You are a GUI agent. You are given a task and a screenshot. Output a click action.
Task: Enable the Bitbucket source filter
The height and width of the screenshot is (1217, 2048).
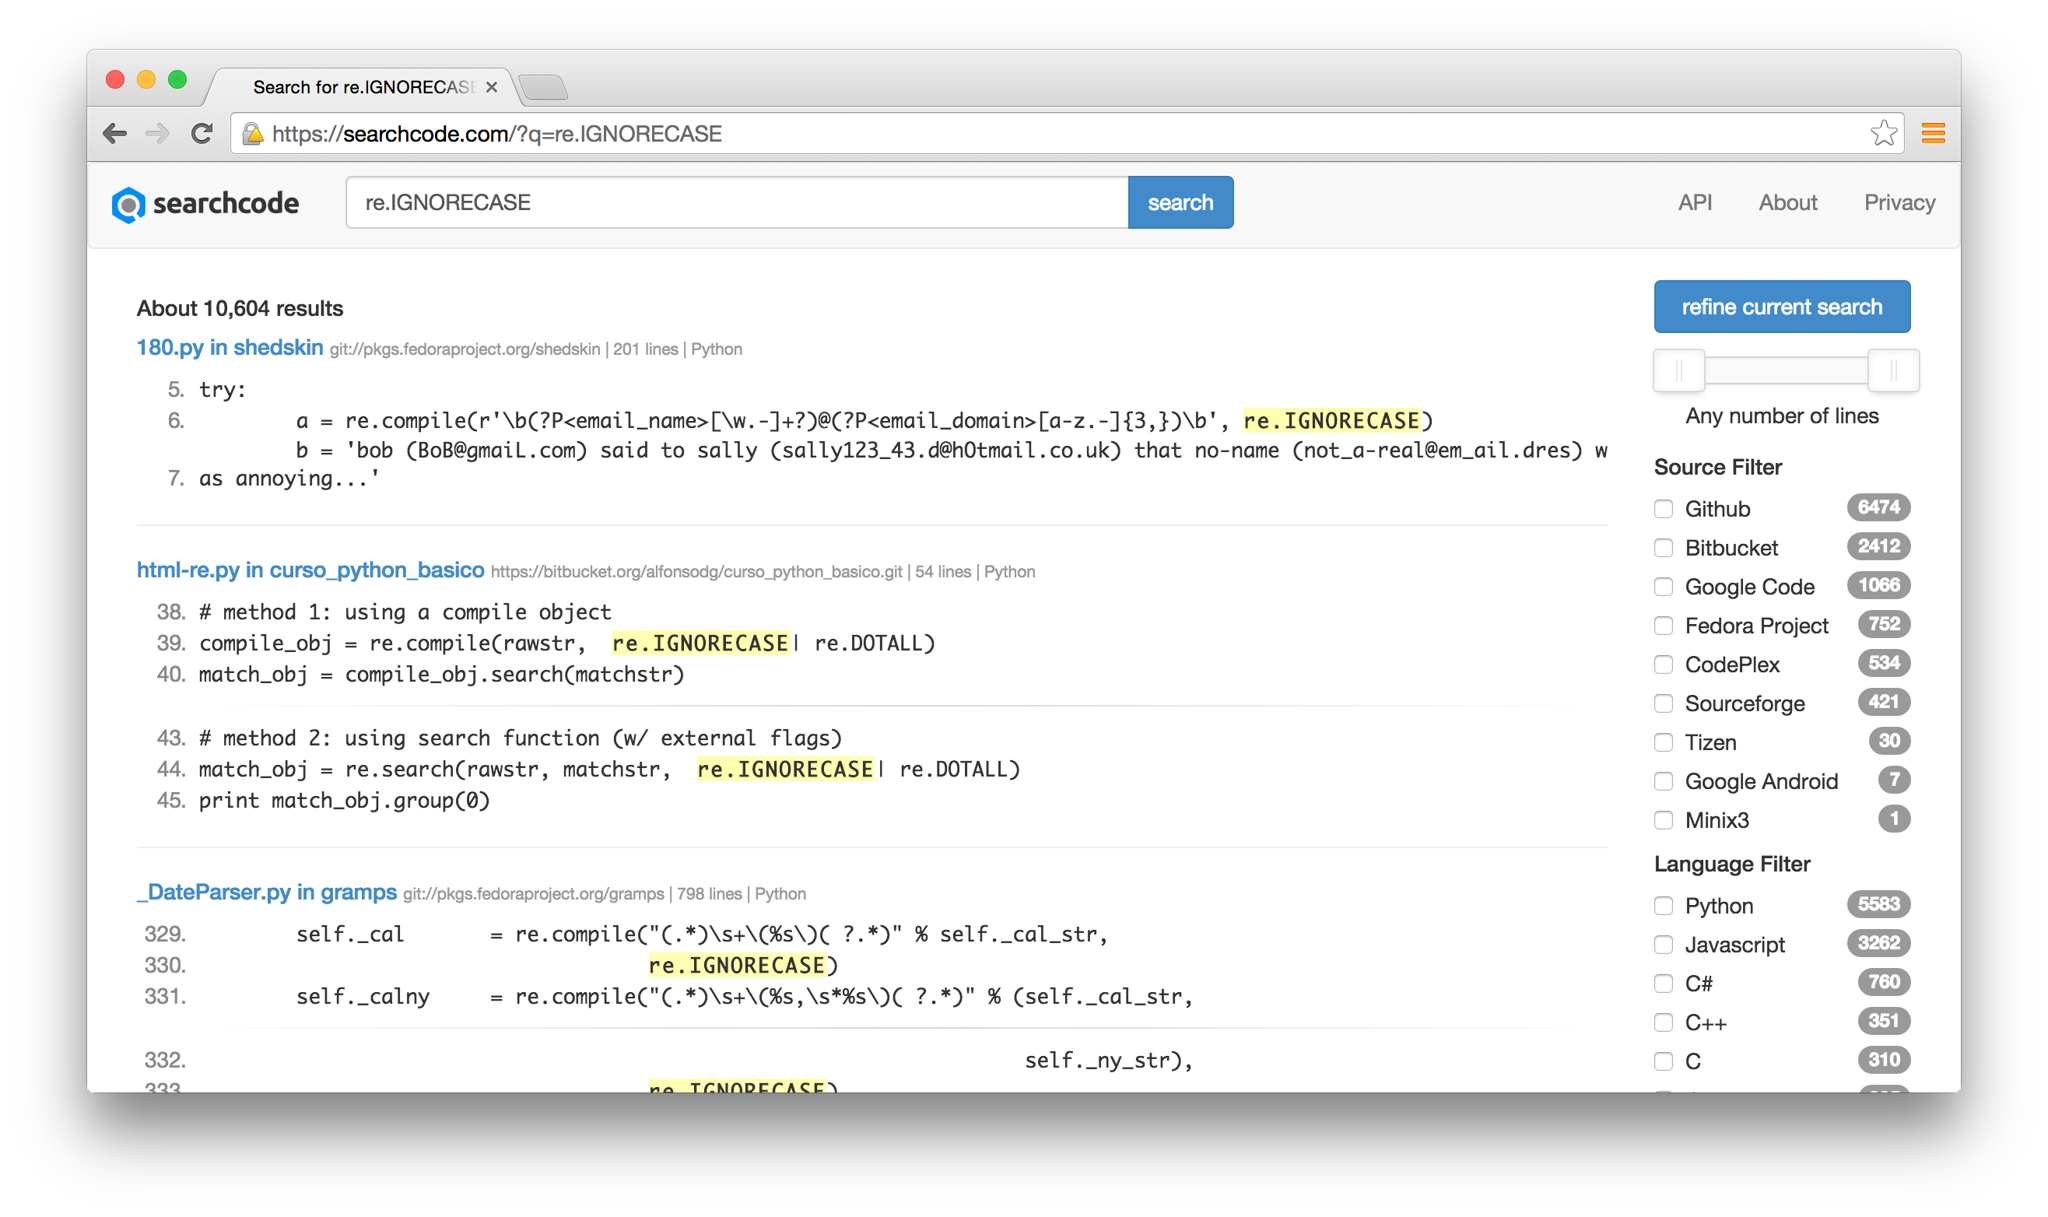tap(1663, 547)
